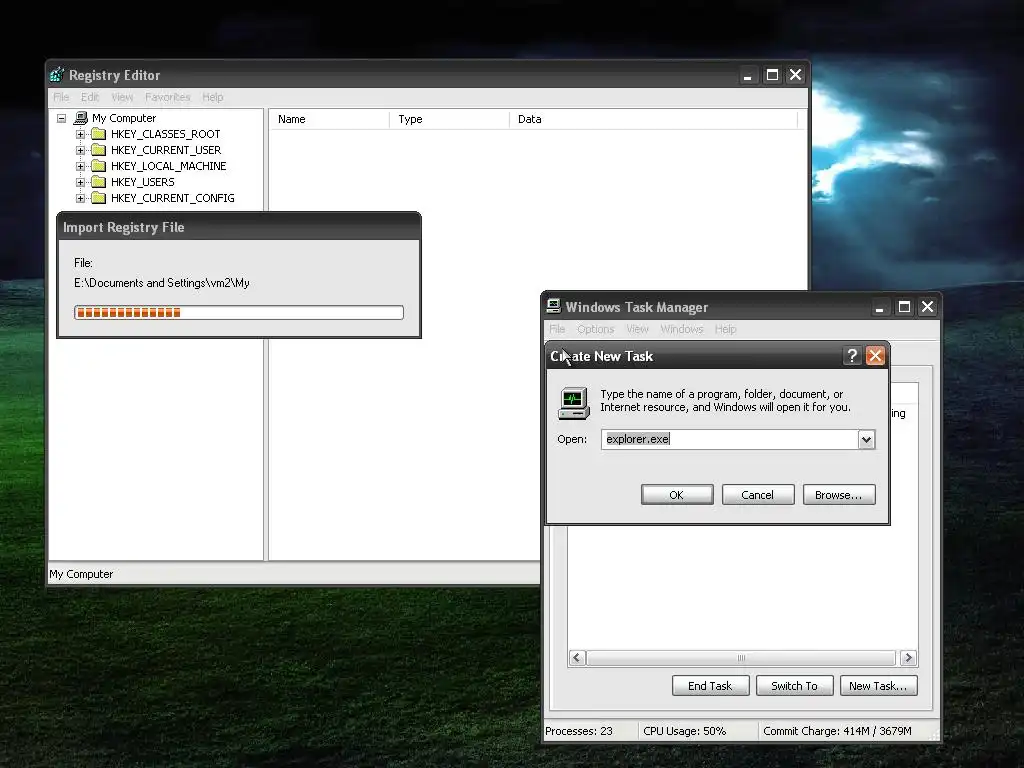The width and height of the screenshot is (1024, 768).
Task: Click the HKEY_CURRENT_CONFIG folder icon
Action: [x=99, y=198]
